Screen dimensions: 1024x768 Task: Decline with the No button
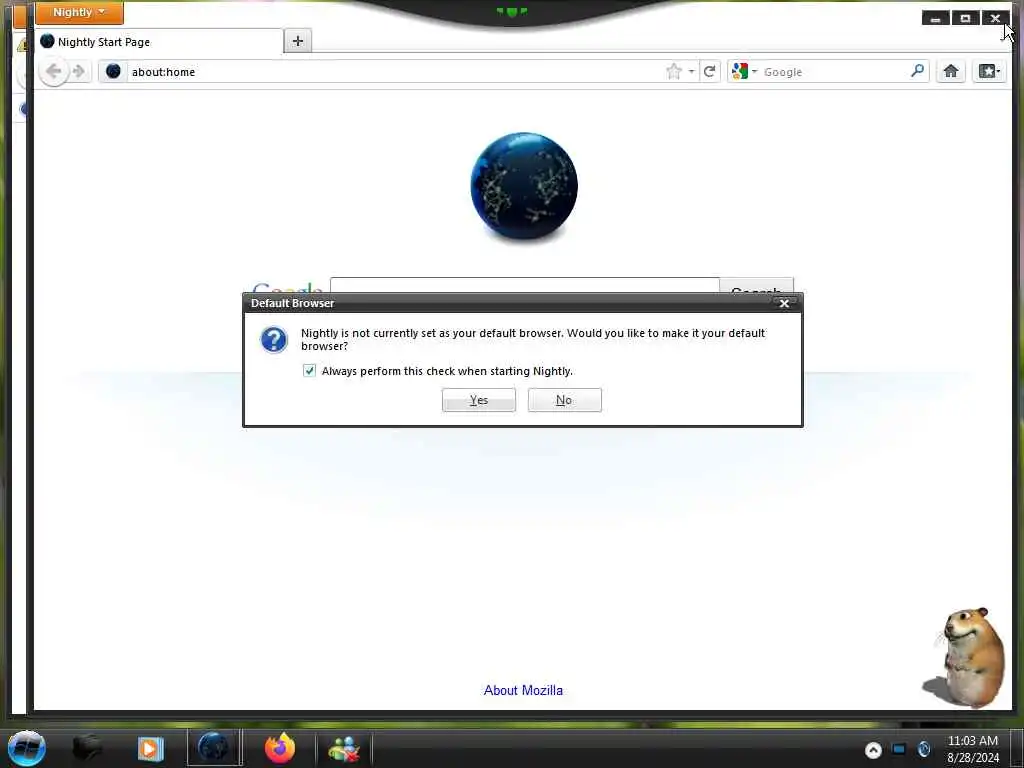tap(564, 400)
